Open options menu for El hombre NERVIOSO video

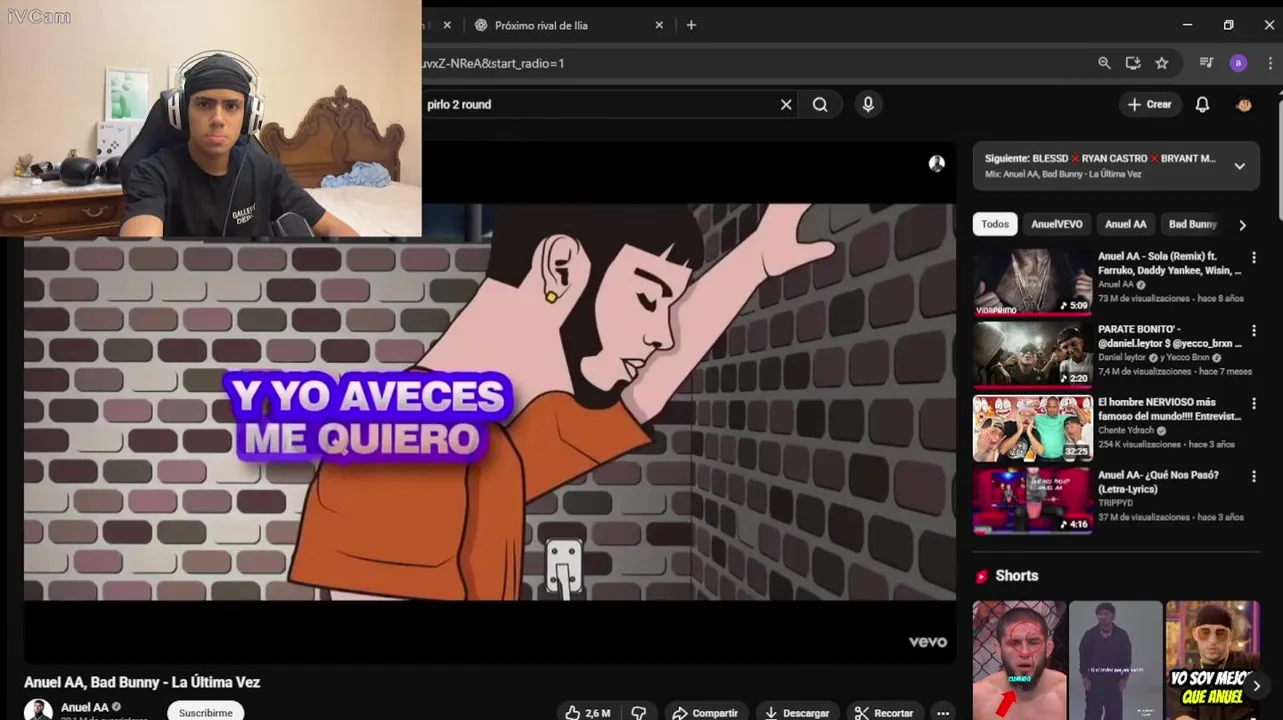(1253, 404)
